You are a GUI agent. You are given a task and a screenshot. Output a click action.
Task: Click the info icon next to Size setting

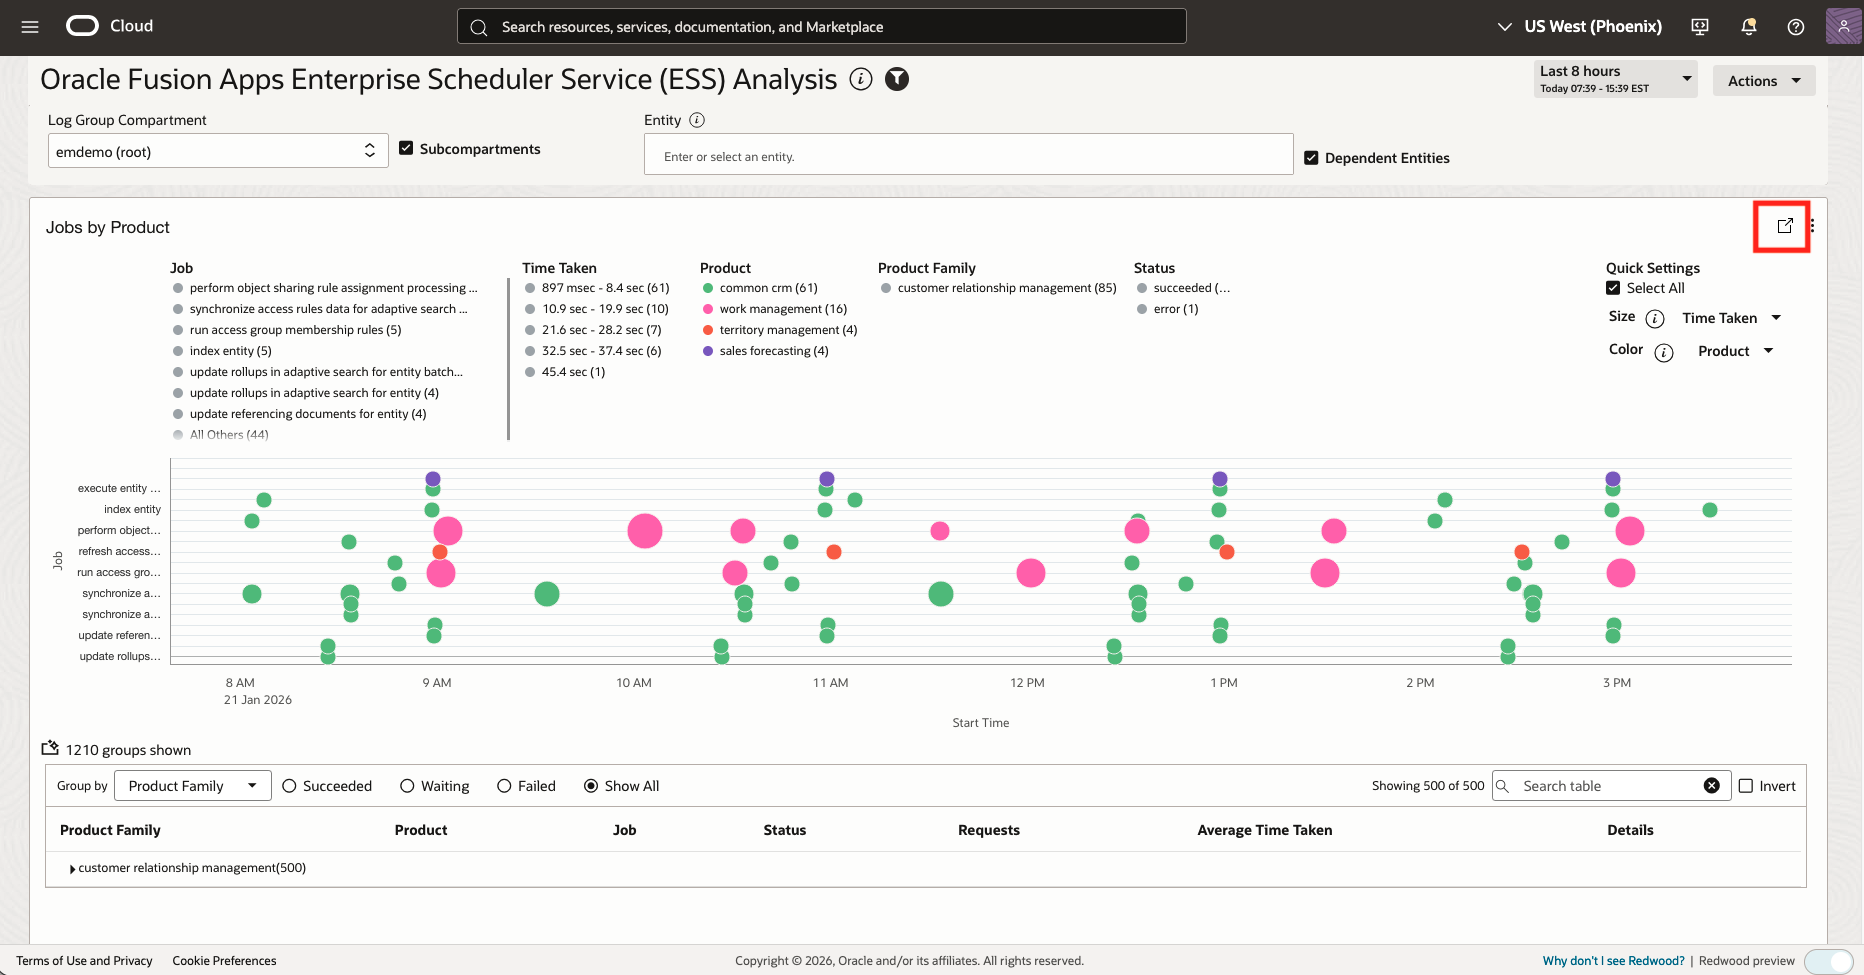(x=1656, y=318)
